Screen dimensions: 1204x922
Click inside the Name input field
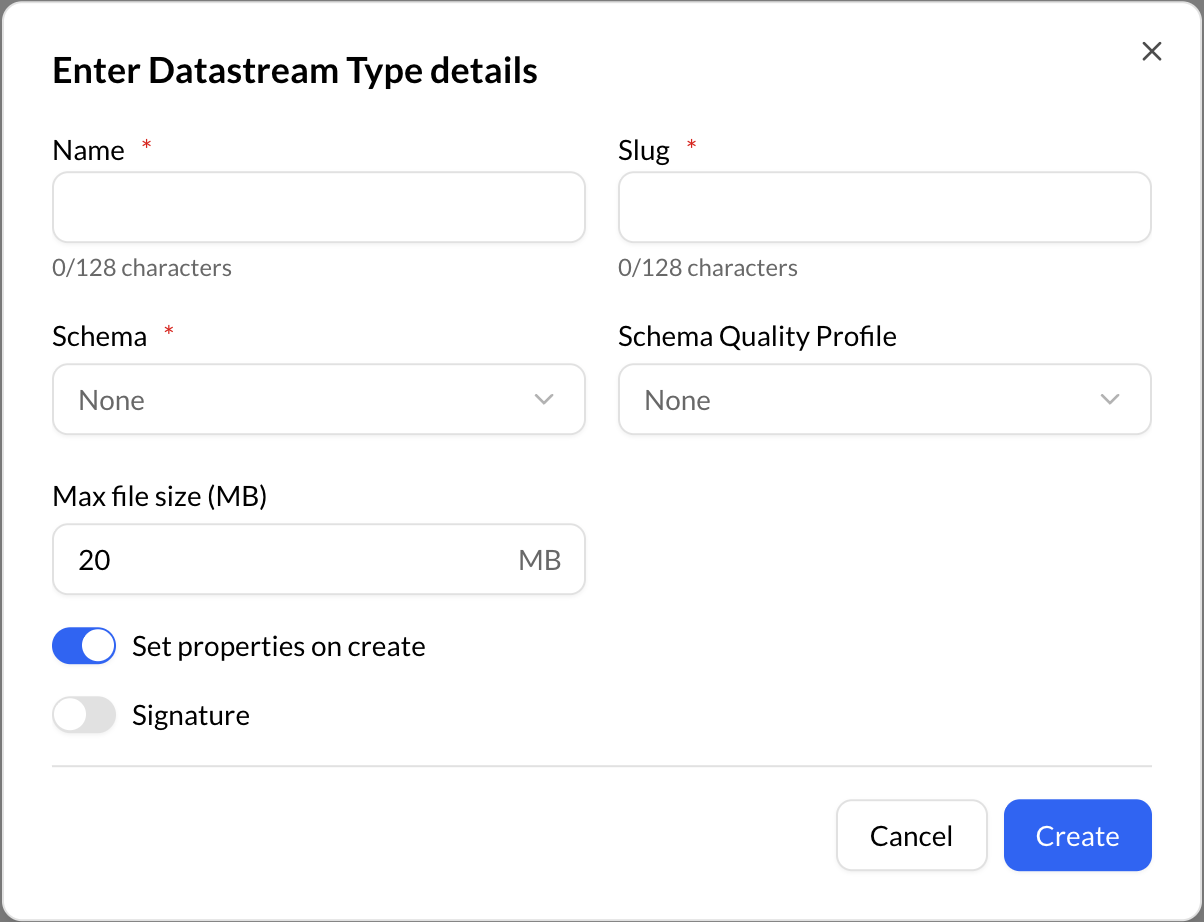click(318, 207)
